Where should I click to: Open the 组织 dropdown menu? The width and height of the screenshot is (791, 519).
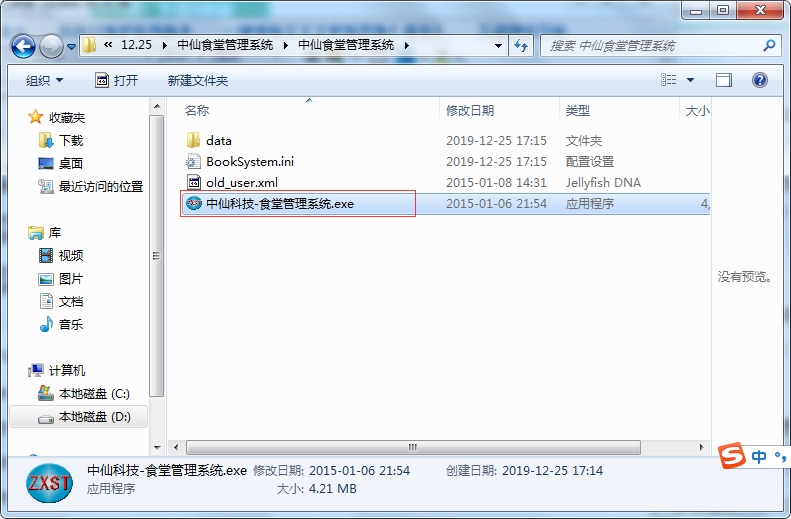[x=44, y=80]
